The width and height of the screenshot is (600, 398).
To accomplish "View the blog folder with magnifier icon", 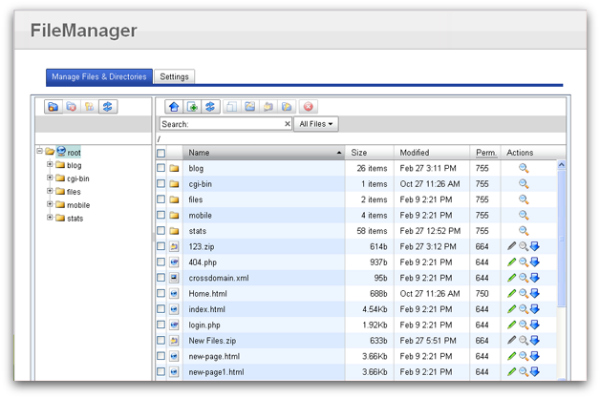I will tap(524, 168).
